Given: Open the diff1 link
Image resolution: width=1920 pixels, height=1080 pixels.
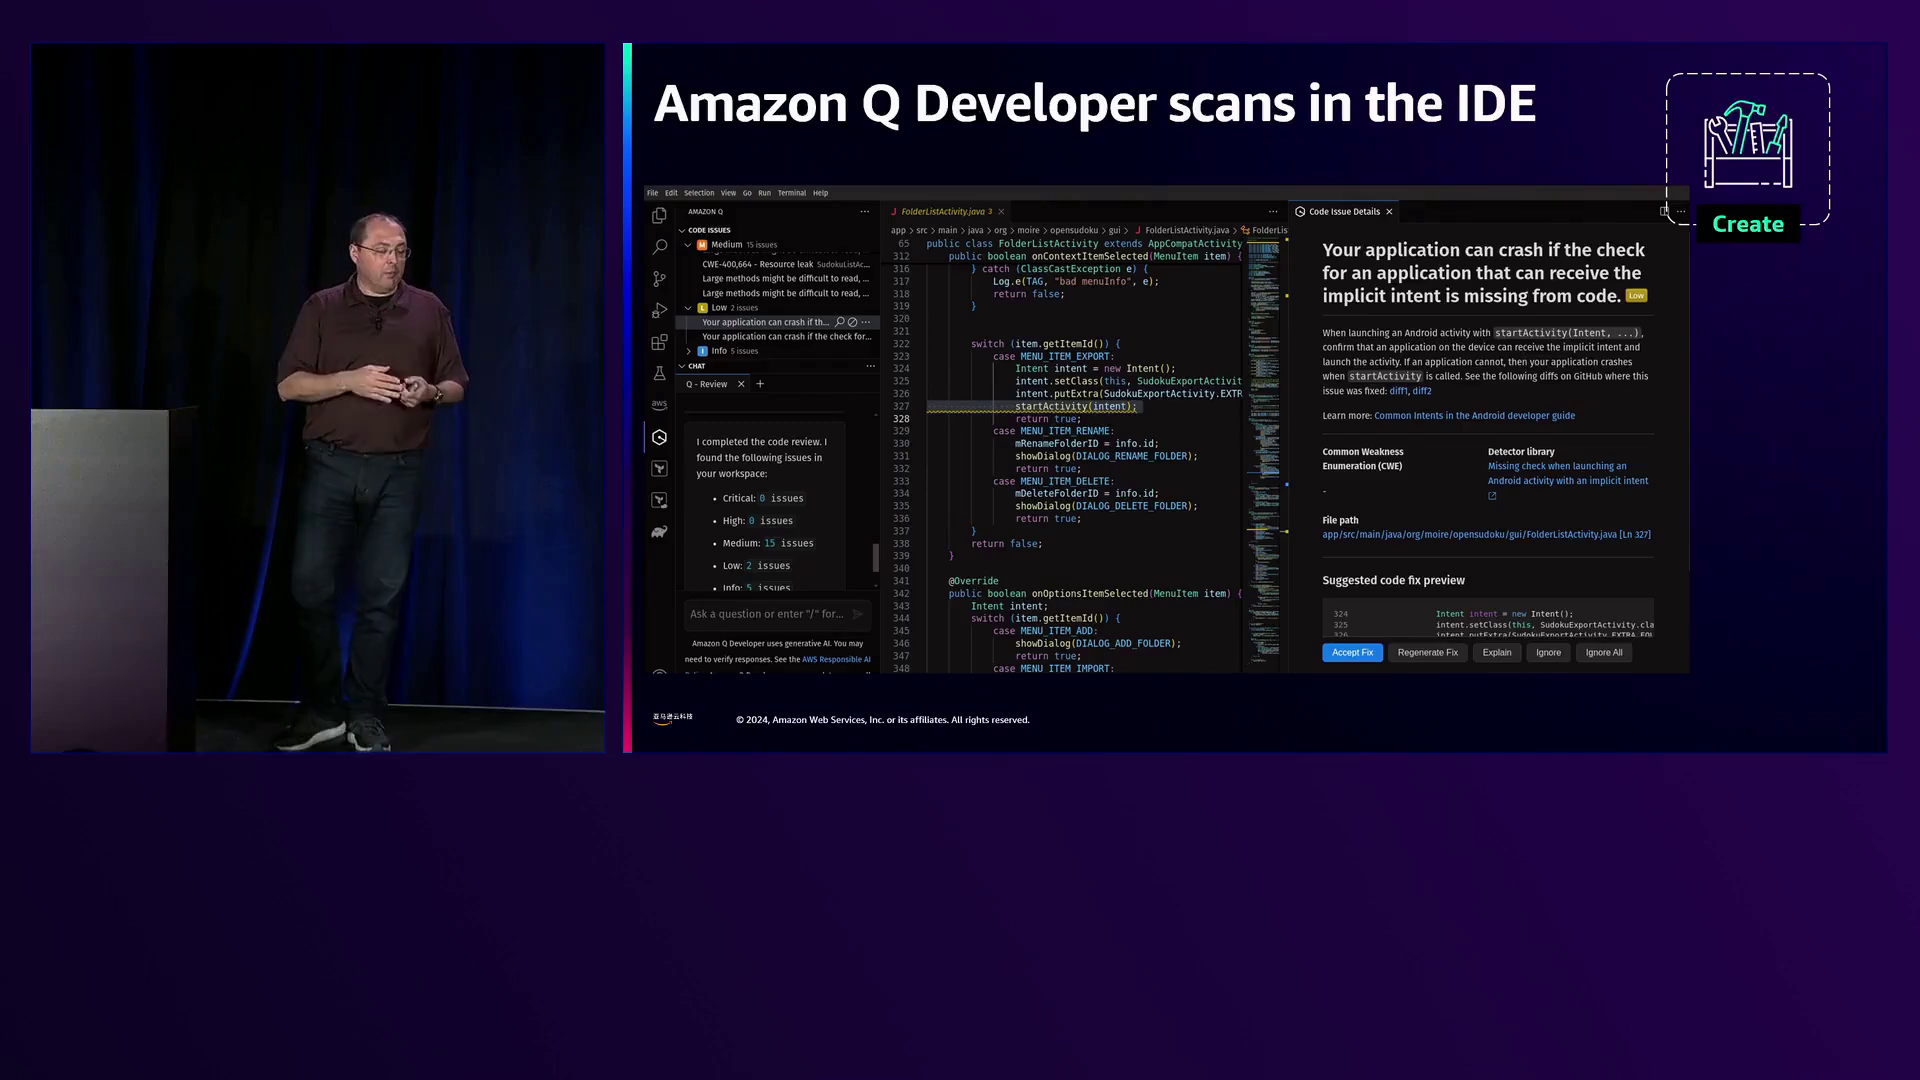Looking at the screenshot, I should point(1398,391).
